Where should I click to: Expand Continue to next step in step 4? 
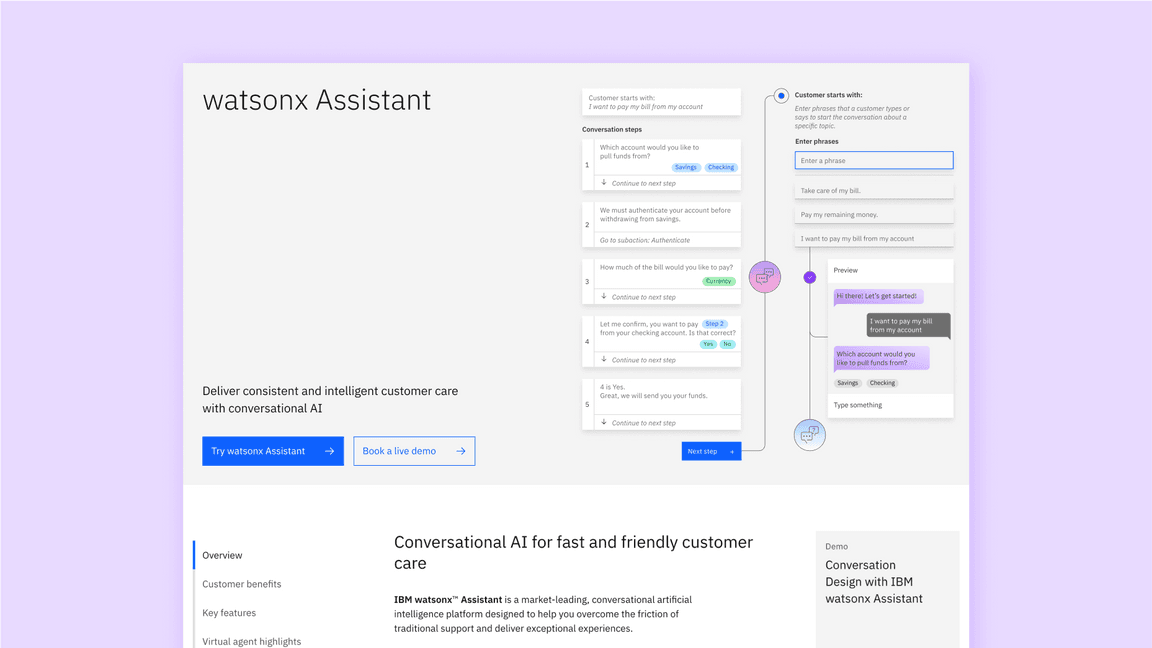[643, 360]
